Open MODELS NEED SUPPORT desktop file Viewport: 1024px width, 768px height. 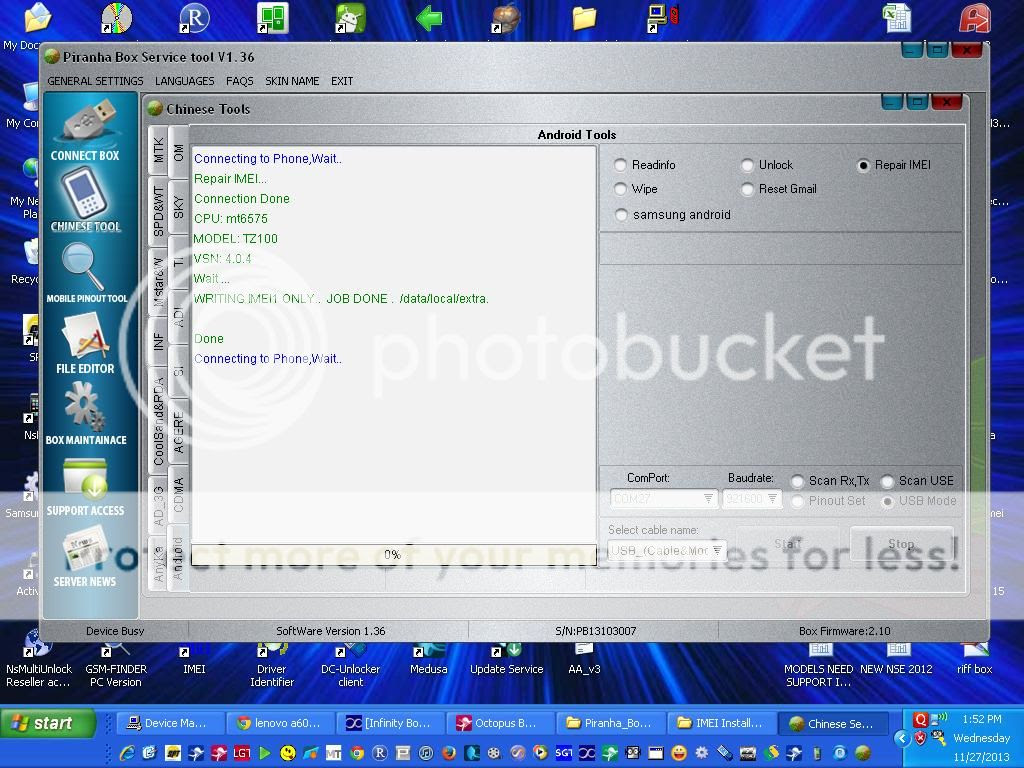click(818, 665)
